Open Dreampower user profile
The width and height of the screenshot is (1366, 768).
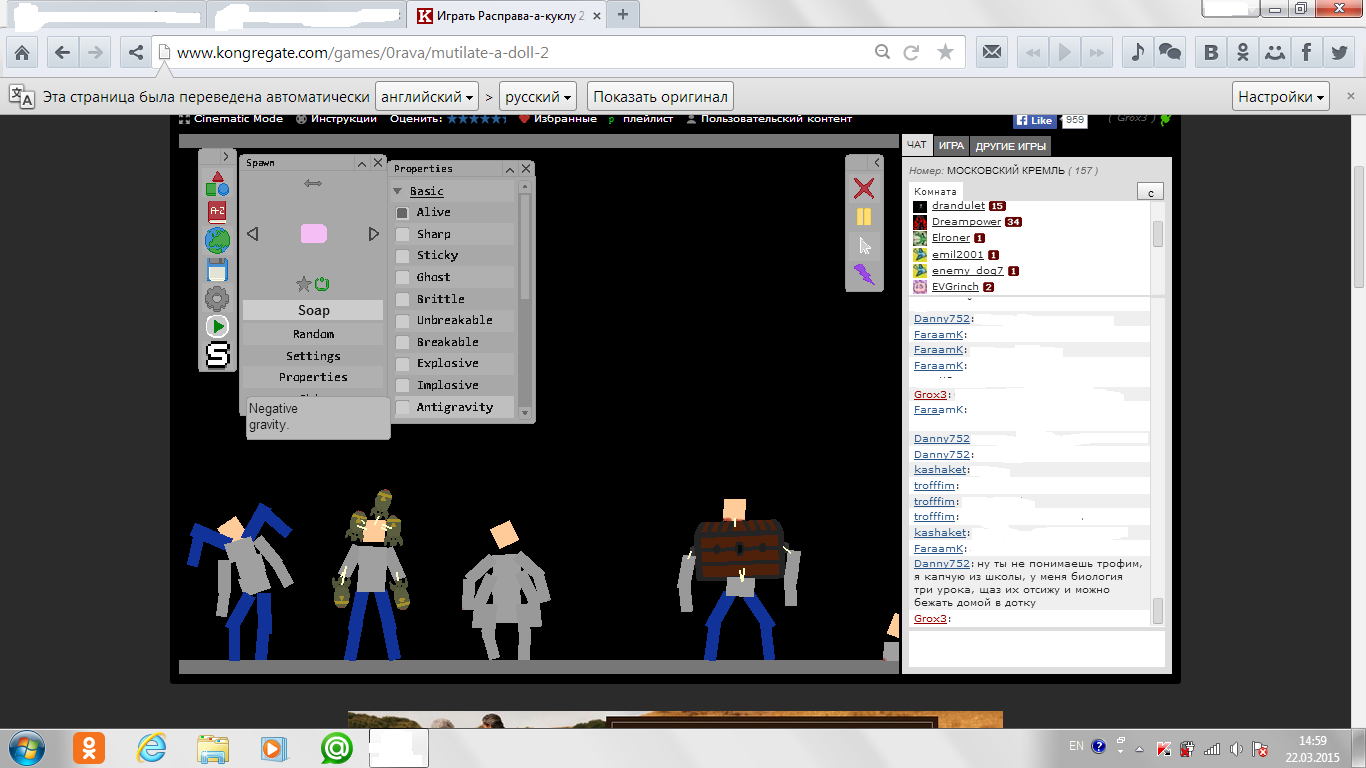click(x=966, y=222)
